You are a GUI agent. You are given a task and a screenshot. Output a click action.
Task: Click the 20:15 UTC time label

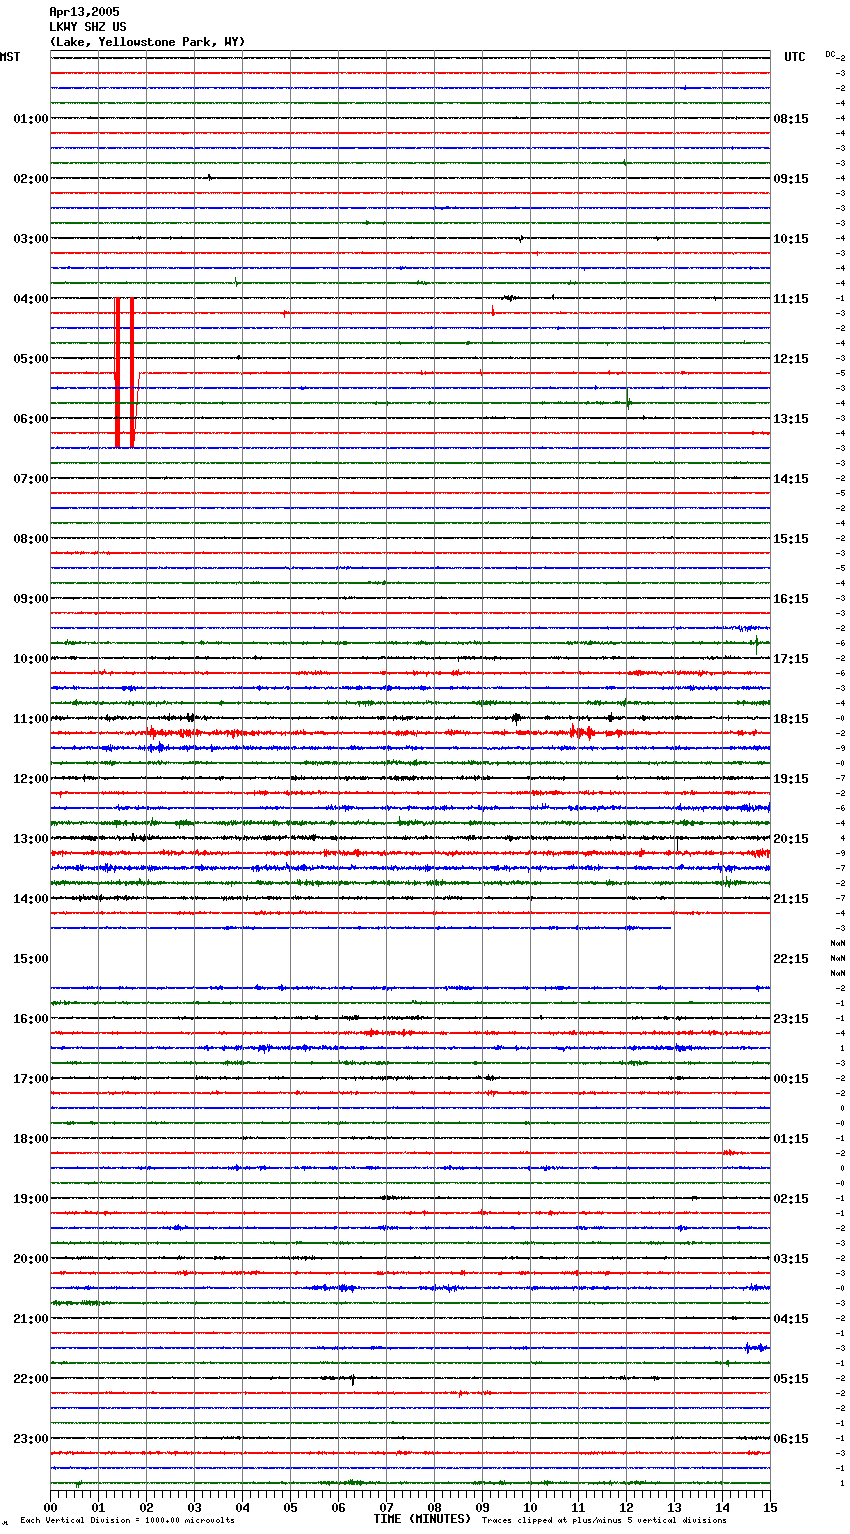[x=791, y=839]
